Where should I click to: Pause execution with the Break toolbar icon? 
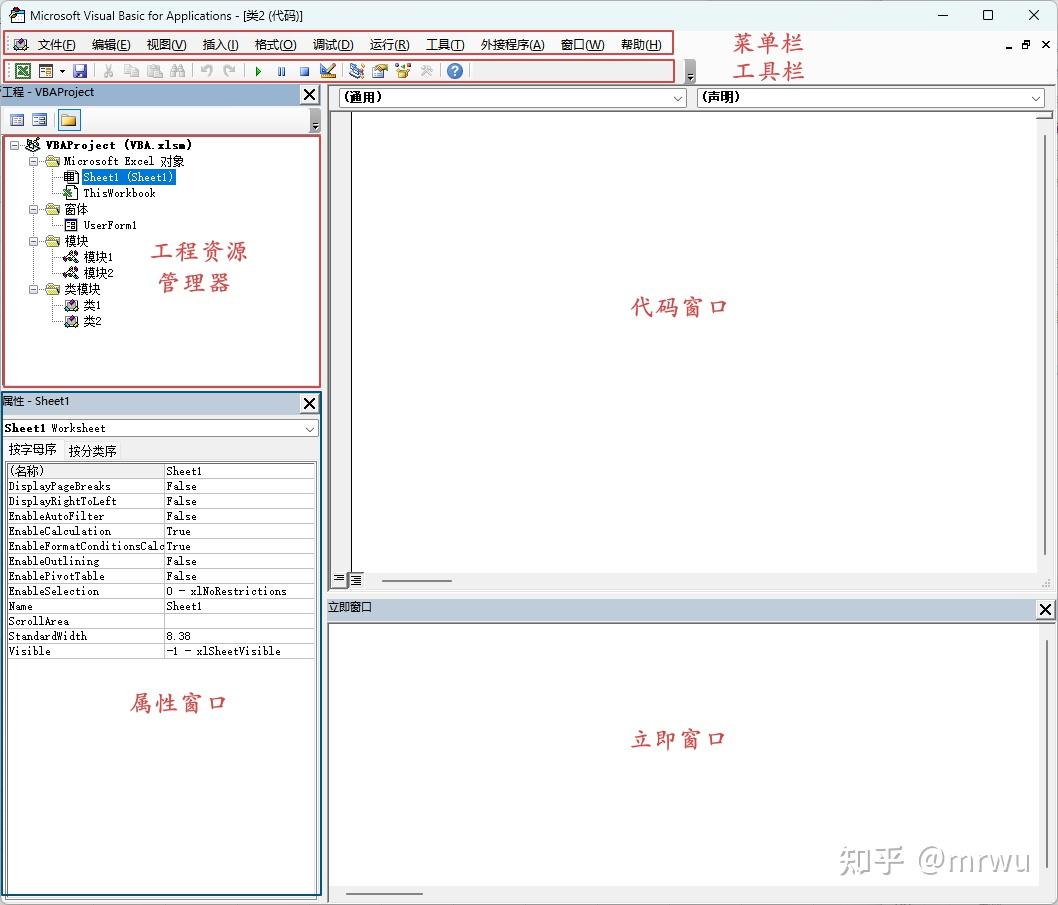point(281,70)
